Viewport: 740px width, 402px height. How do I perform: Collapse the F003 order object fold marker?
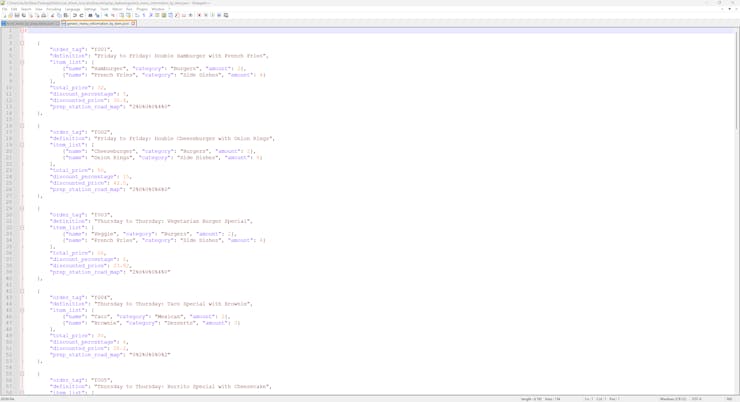(x=22, y=208)
